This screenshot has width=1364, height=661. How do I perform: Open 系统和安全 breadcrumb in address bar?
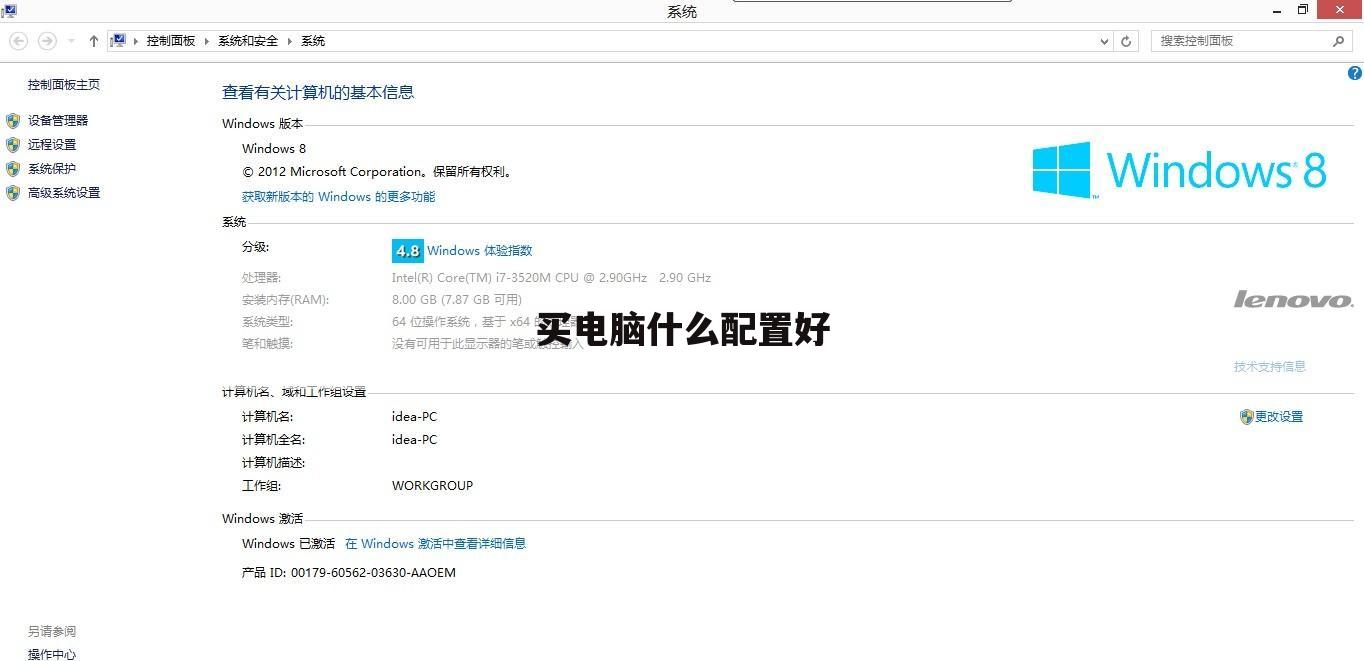pos(248,41)
